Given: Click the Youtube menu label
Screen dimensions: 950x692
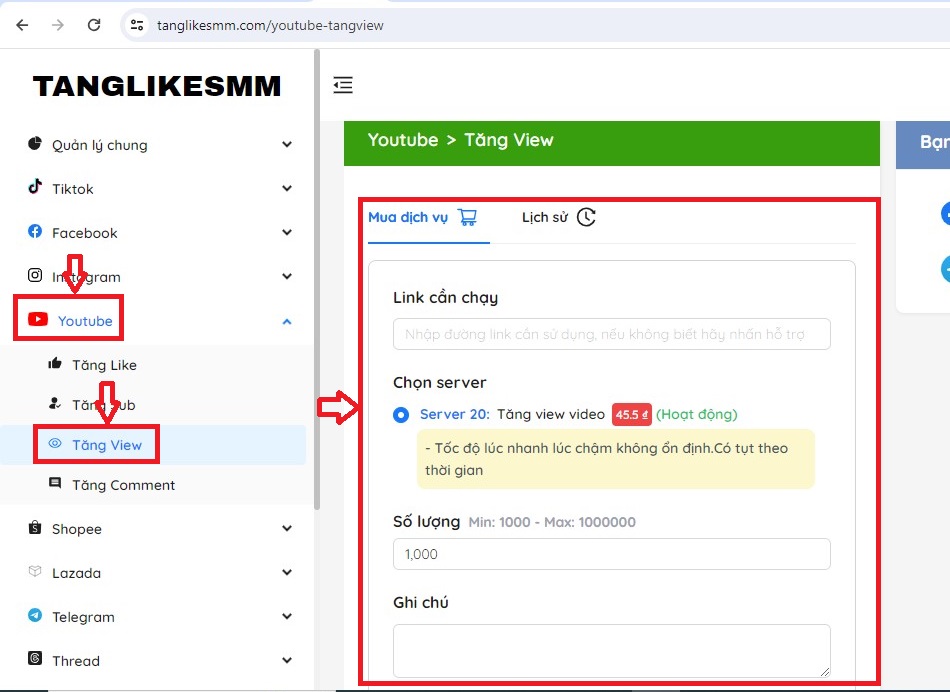Looking at the screenshot, I should pos(85,321).
